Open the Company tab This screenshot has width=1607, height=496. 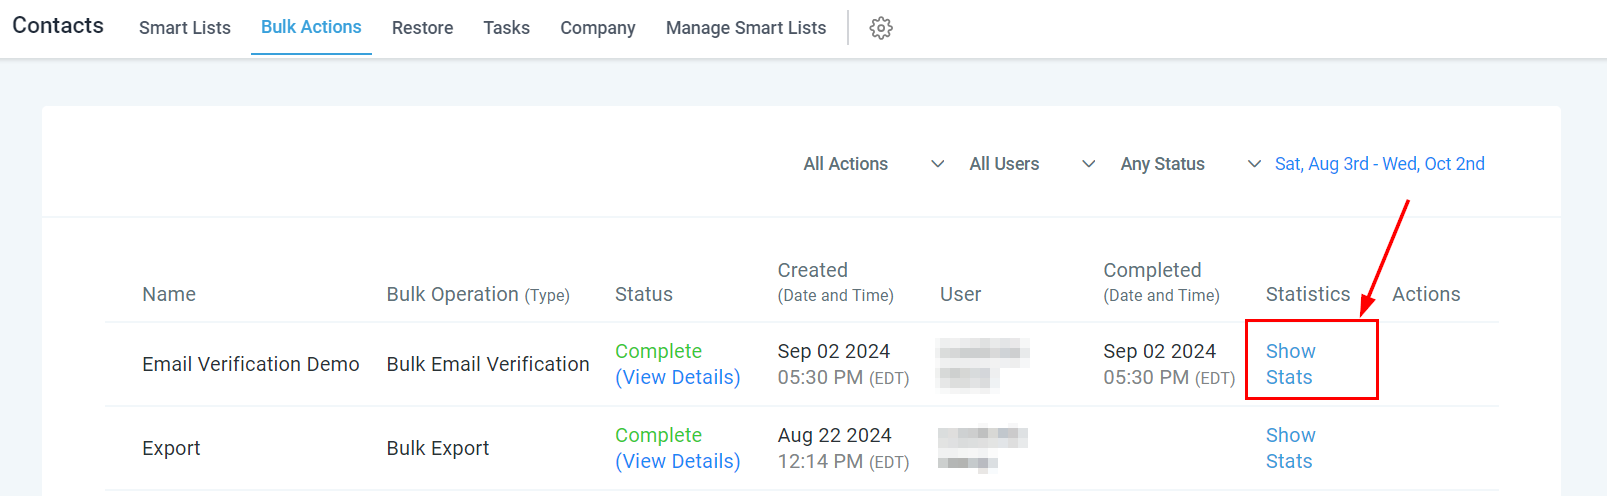[598, 28]
